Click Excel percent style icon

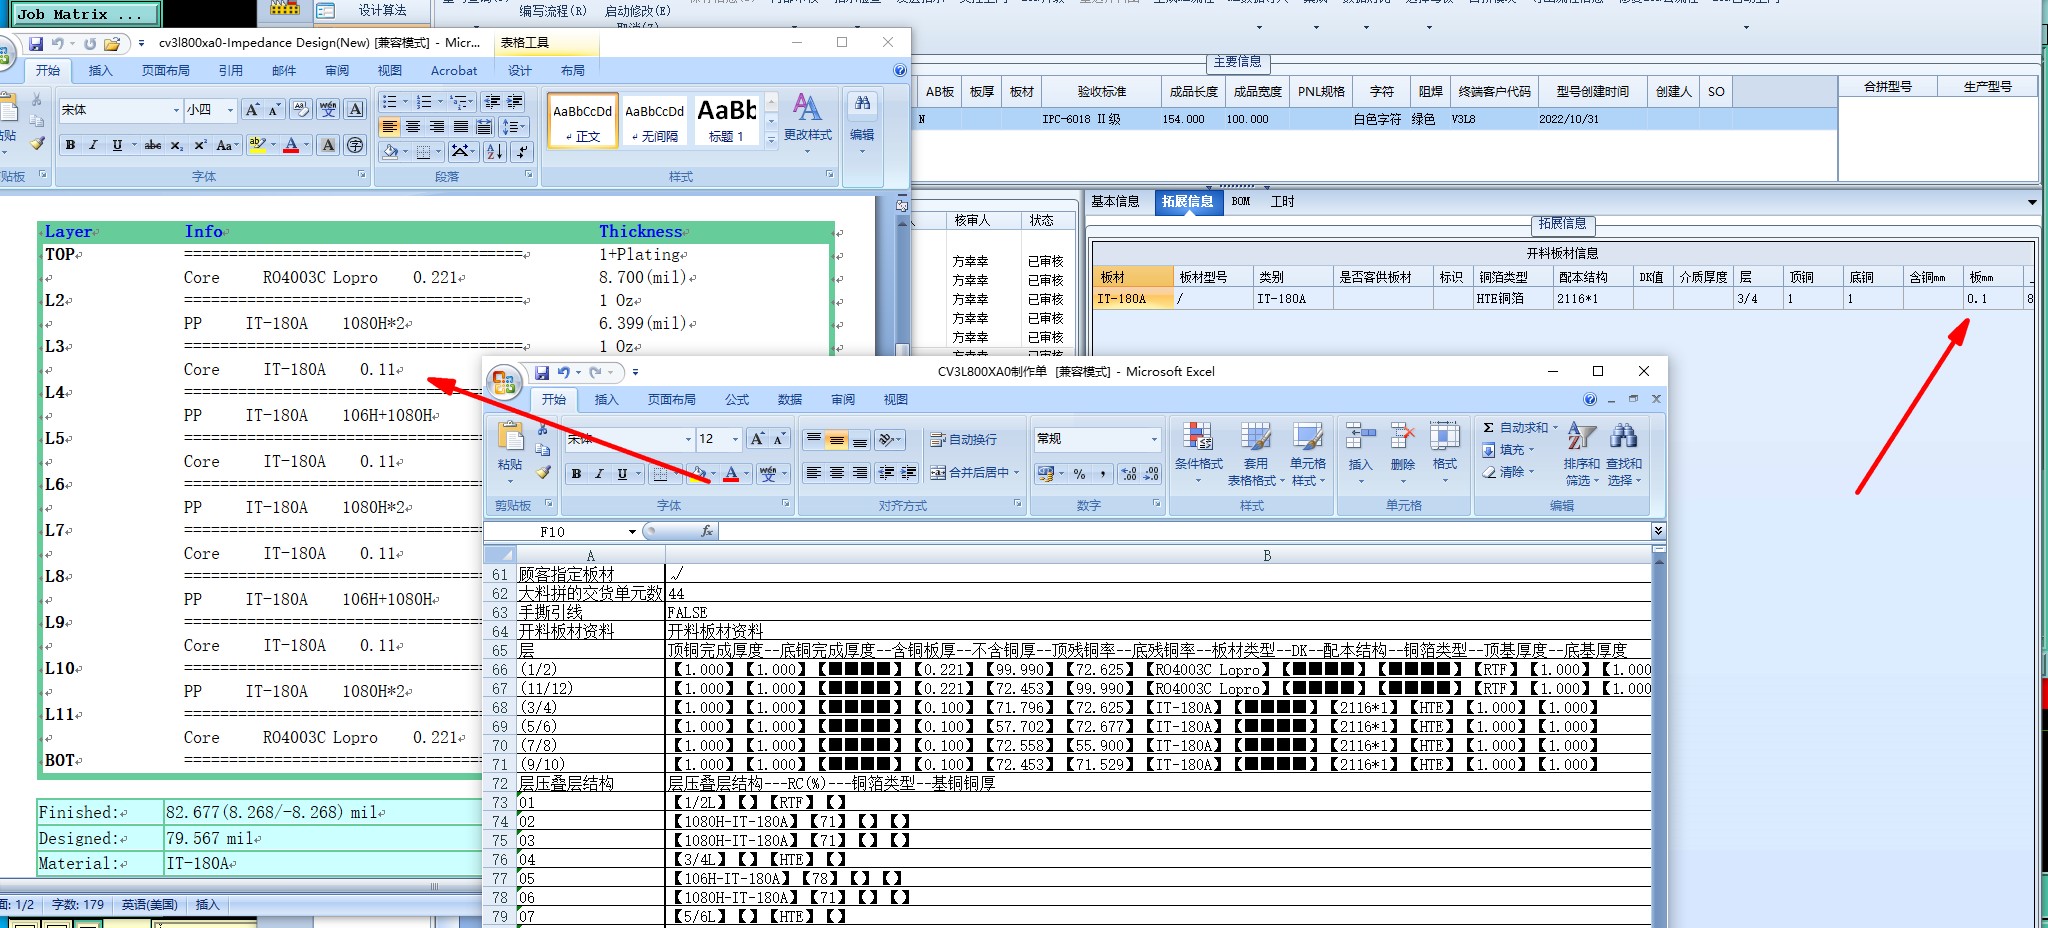point(1079,474)
